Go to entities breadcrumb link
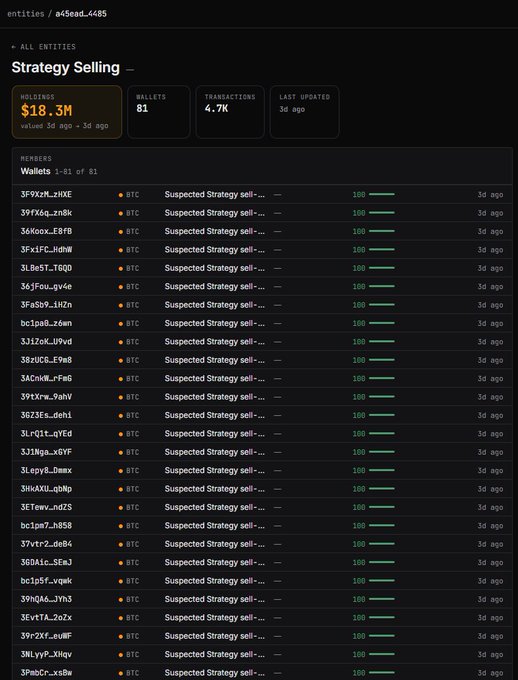Screen dimensions: 518x680 coord(26,13)
